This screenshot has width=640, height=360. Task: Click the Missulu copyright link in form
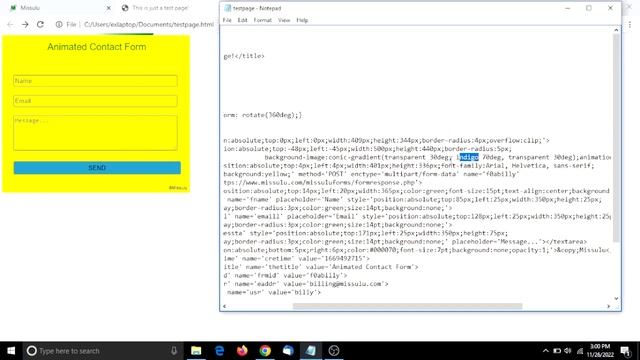[178, 188]
